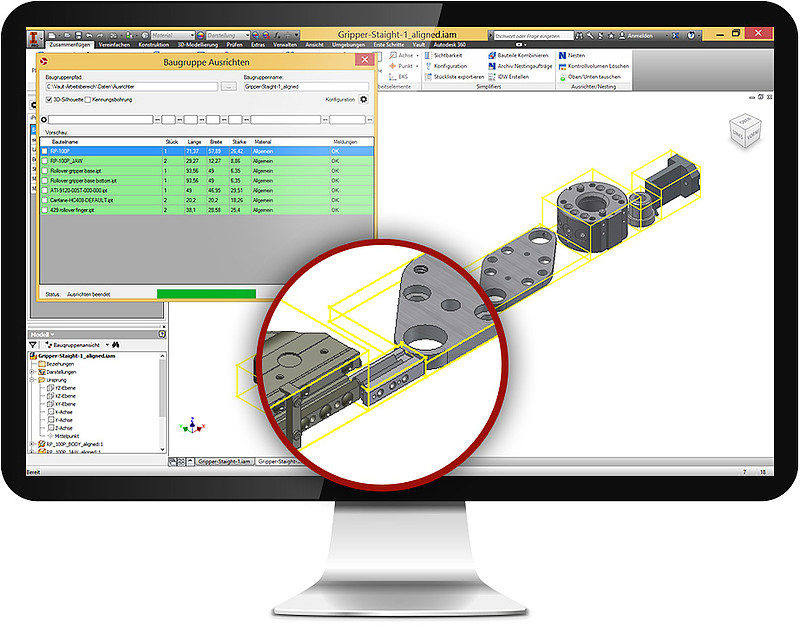Viewport: 800px width, 627px height.
Task: Open the Zusammenfügen ribbon tab
Action: point(70,45)
